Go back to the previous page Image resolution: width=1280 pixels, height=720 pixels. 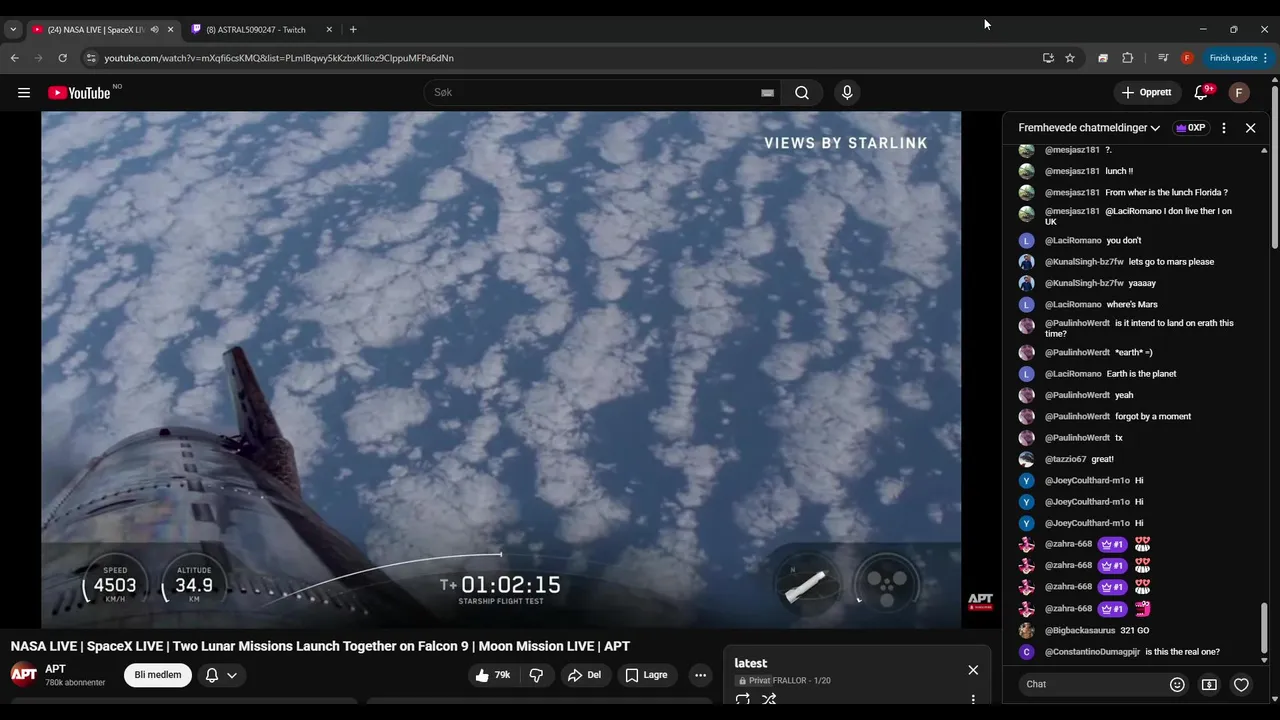click(15, 58)
